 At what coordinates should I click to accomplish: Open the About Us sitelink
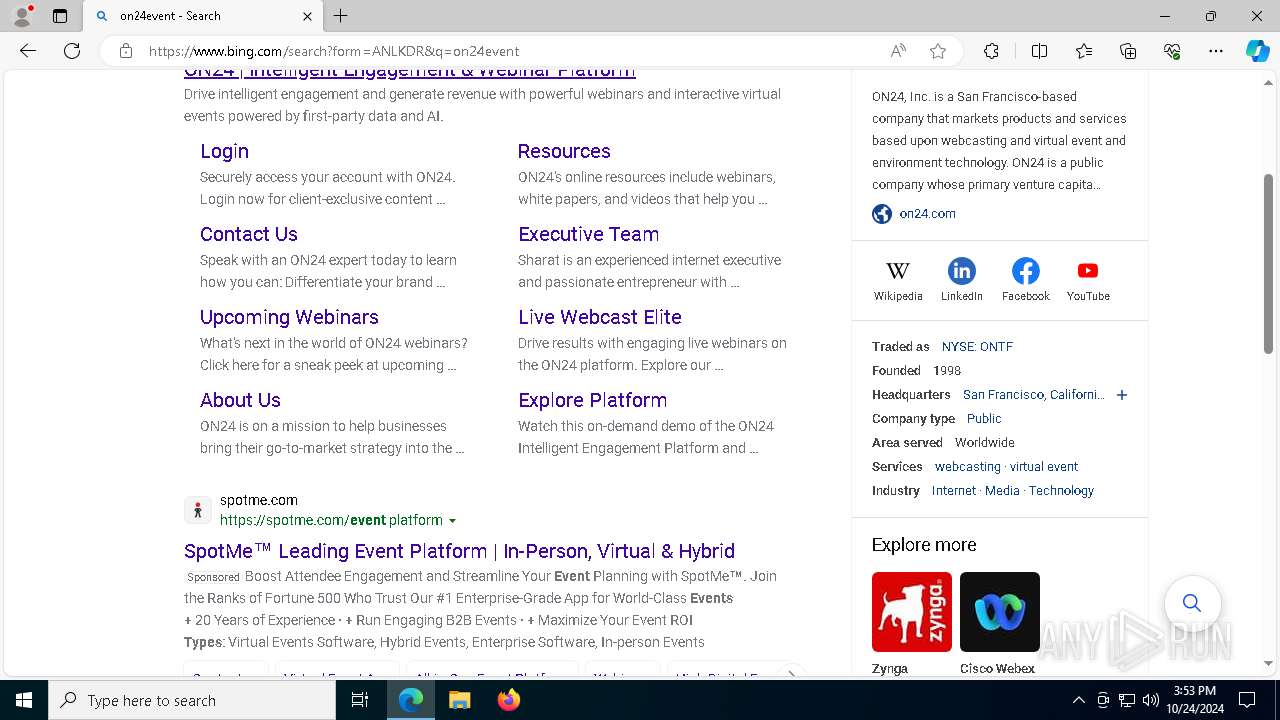(x=240, y=400)
